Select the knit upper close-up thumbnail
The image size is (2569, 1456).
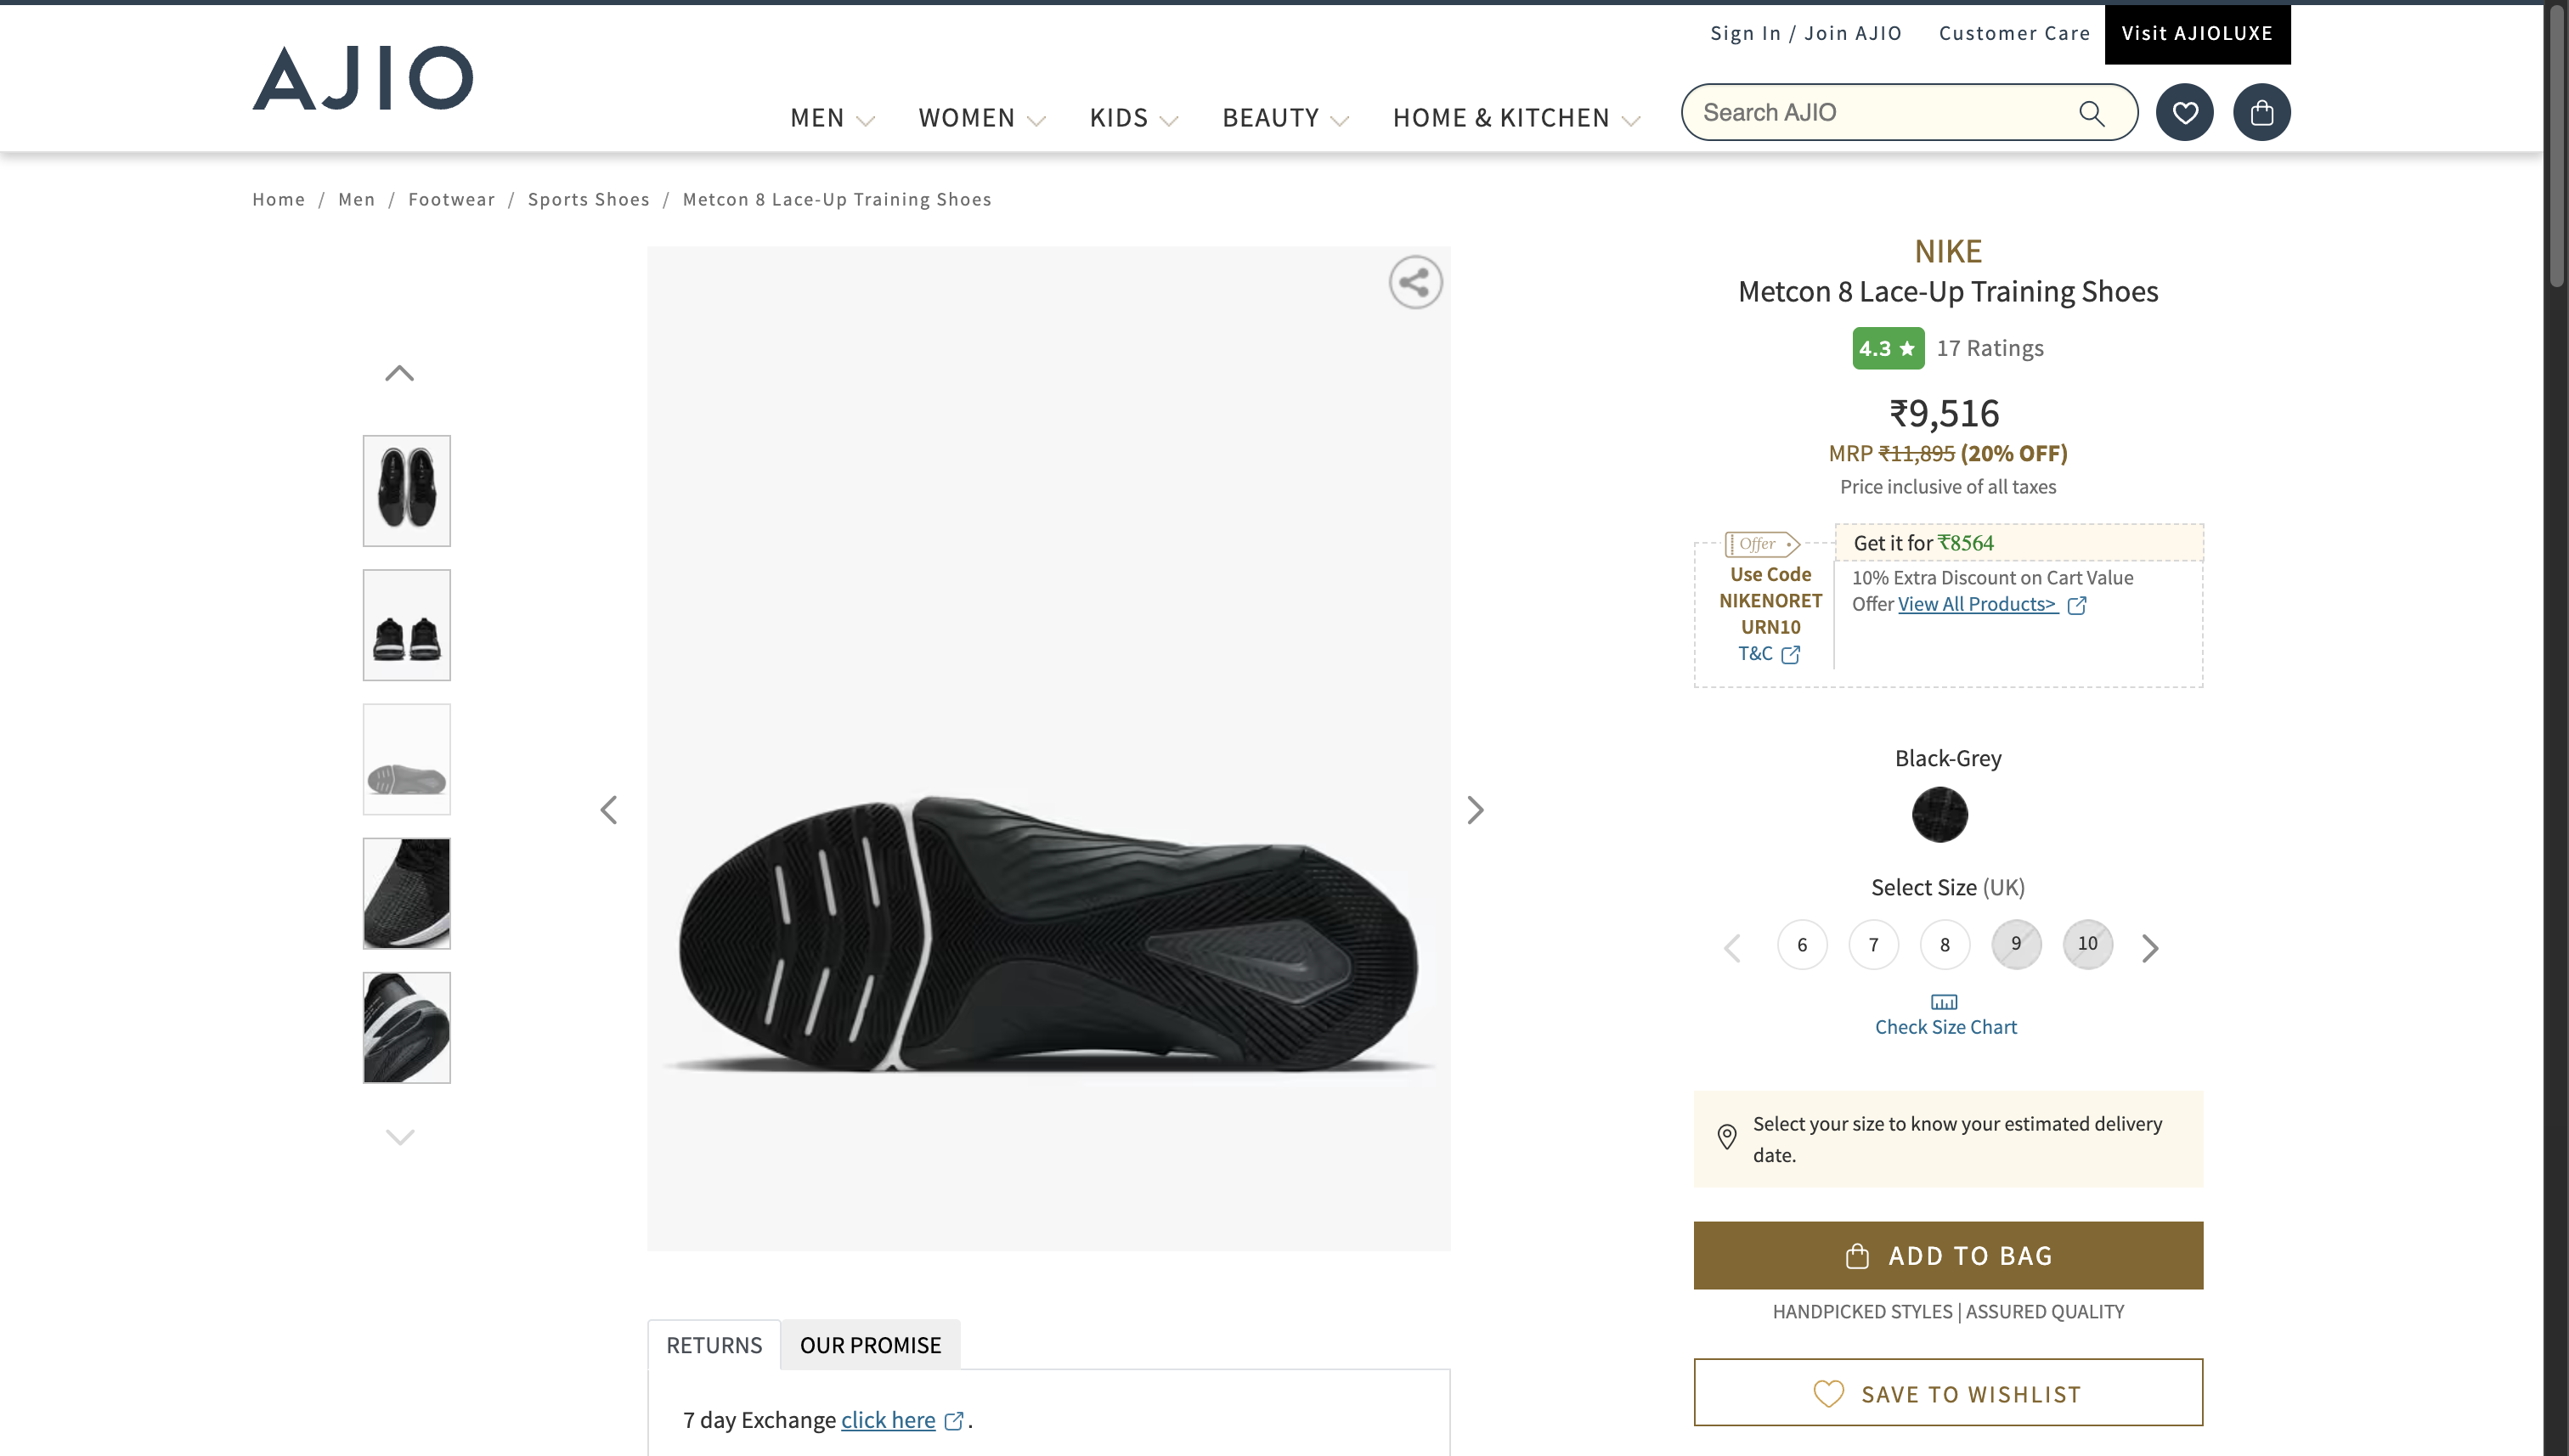pyautogui.click(x=407, y=893)
